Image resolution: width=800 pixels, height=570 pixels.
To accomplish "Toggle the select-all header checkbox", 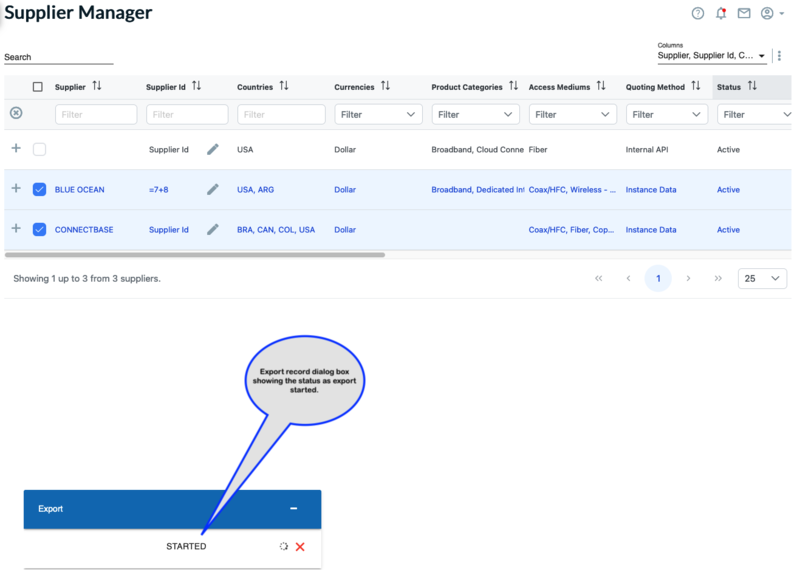I will click(x=38, y=87).
